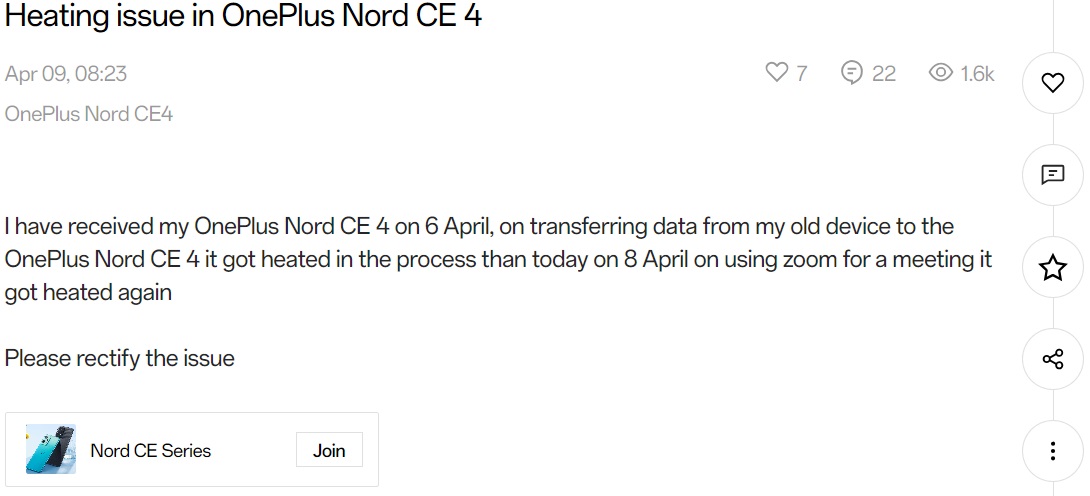Open the Nord CE Series phone thumbnail
The height and width of the screenshot is (496, 1090).
pyautogui.click(x=51, y=449)
